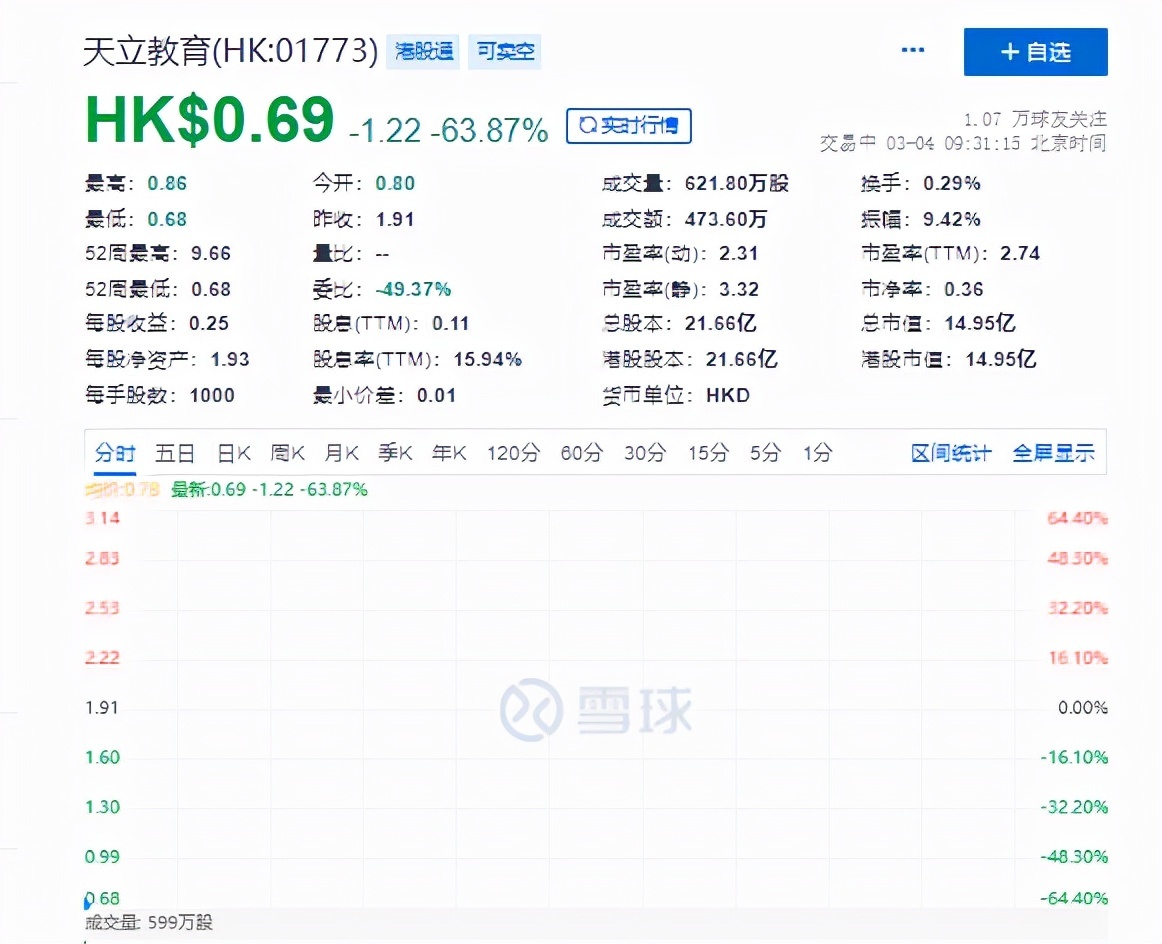Click the 可卖空 tag
This screenshot has width=1162, height=944.
(x=505, y=51)
